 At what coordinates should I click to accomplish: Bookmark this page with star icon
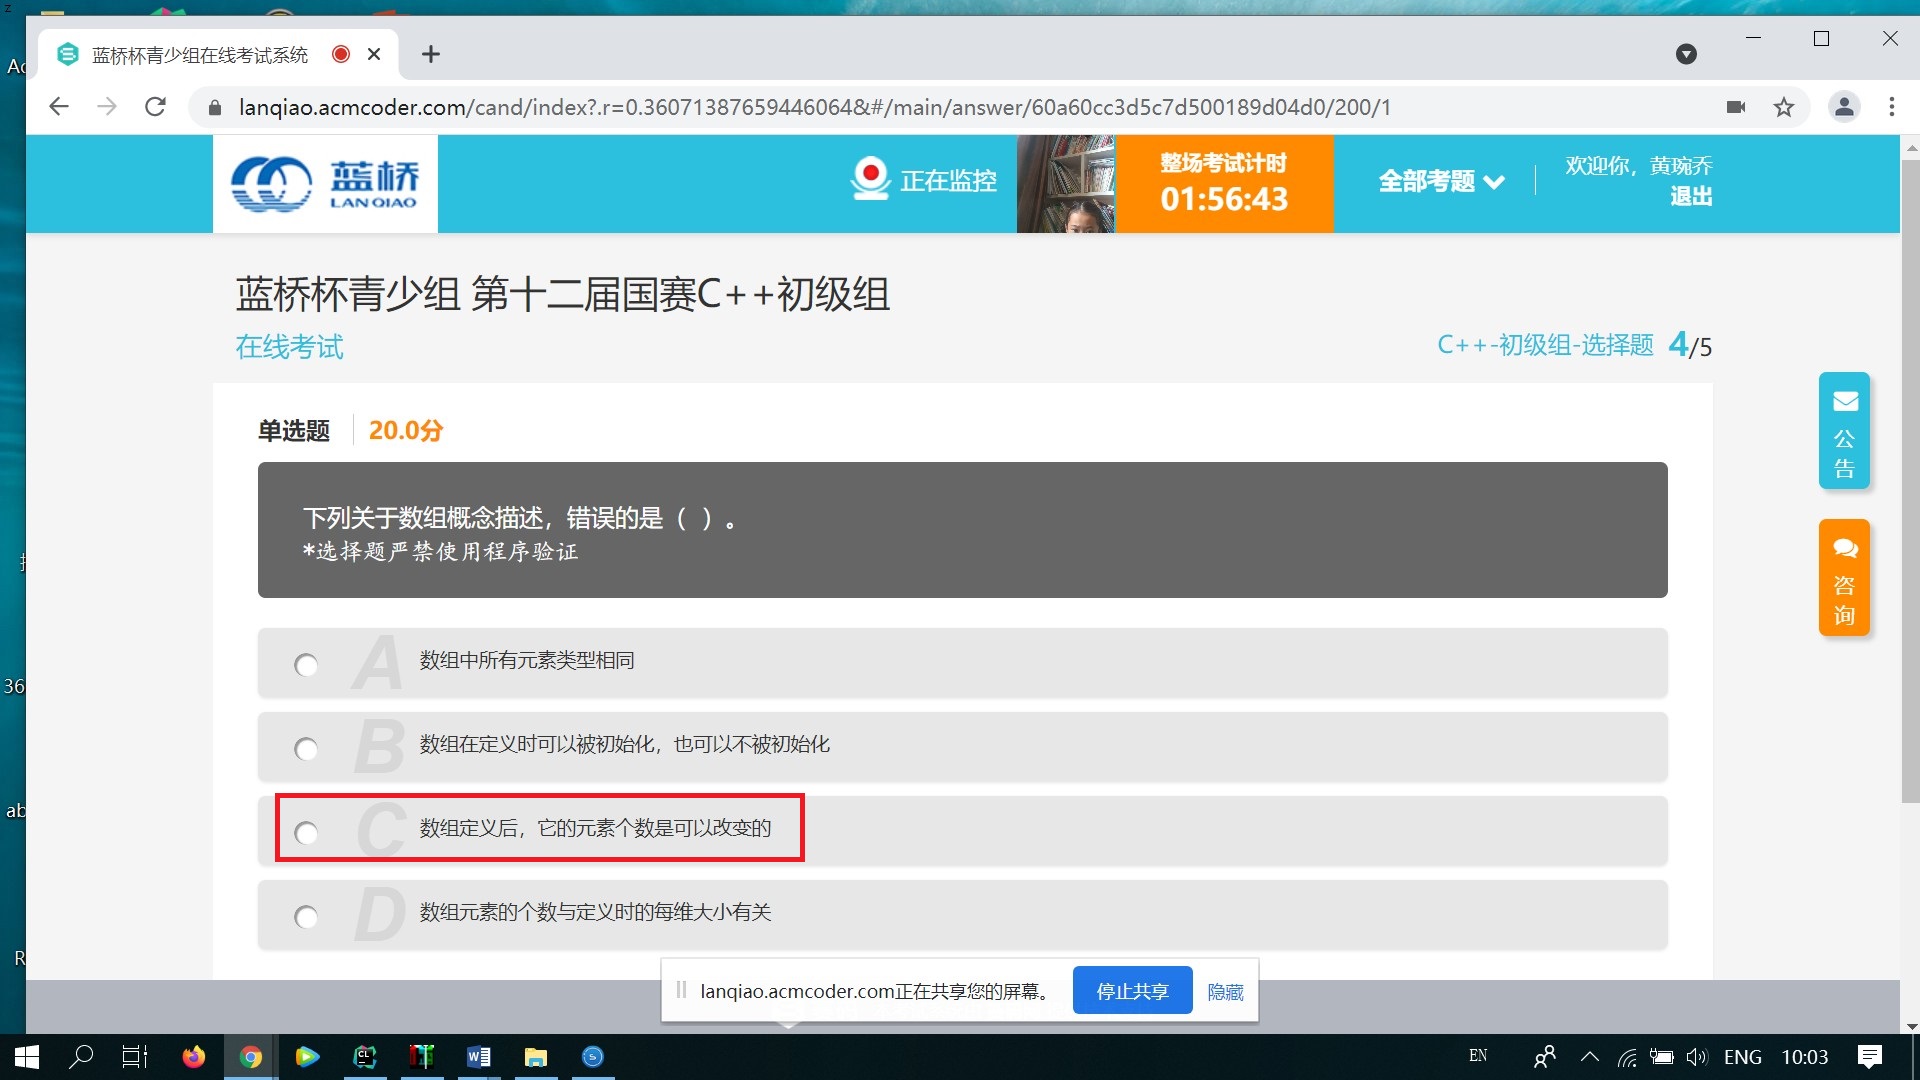pyautogui.click(x=1784, y=107)
